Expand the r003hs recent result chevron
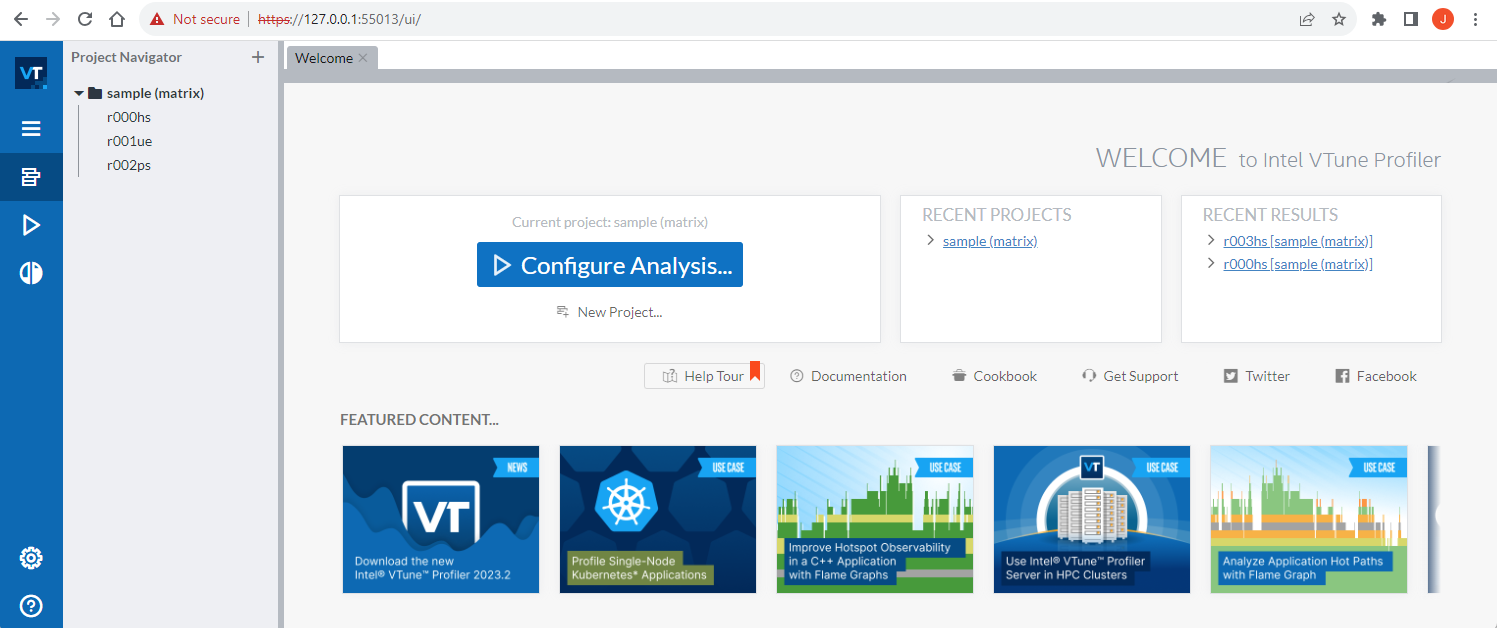This screenshot has width=1497, height=628. click(x=1212, y=240)
